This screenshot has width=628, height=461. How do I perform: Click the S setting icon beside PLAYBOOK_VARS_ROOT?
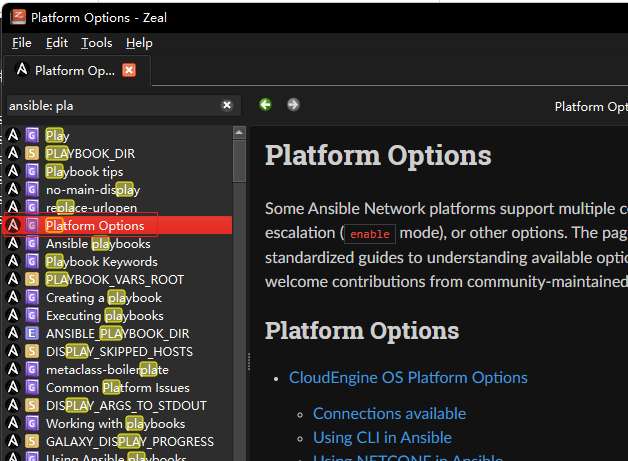pos(32,280)
